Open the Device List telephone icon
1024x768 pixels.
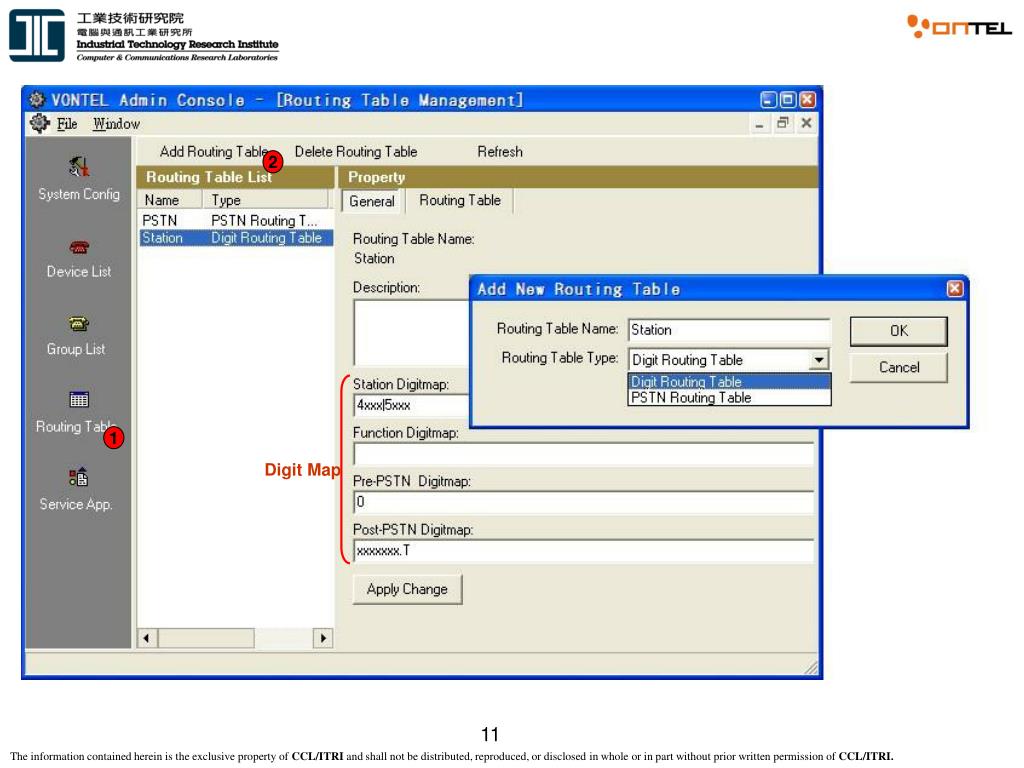pyautogui.click(x=78, y=248)
